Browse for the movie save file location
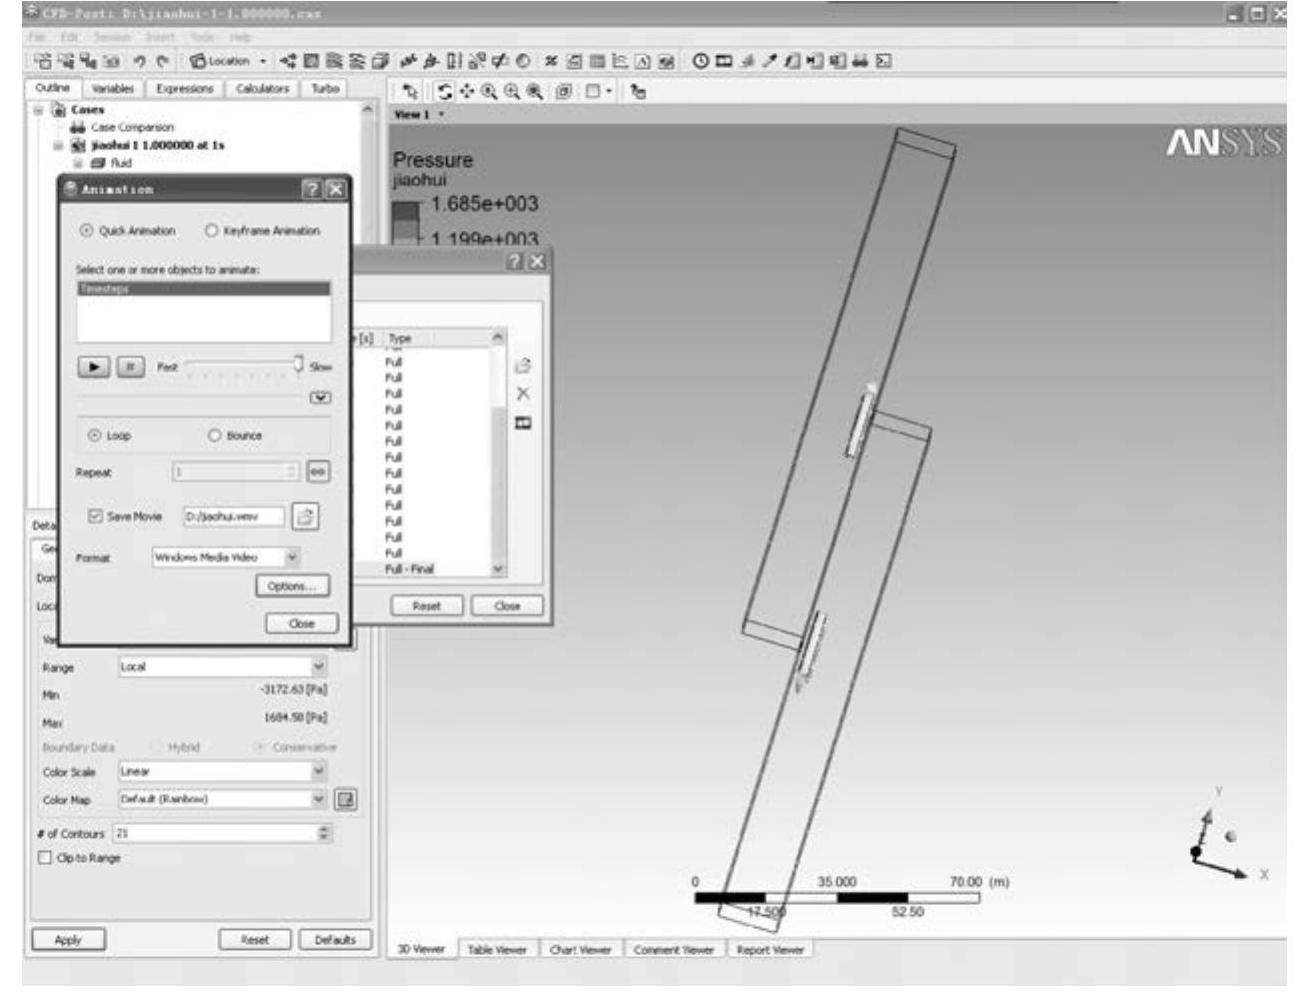The height and width of the screenshot is (1000, 1307). pyautogui.click(x=306, y=517)
